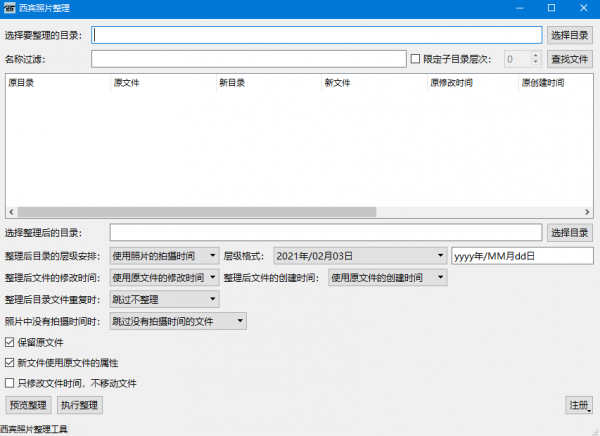Click the 原修改时间 column header
The image size is (600, 436).
473,83
